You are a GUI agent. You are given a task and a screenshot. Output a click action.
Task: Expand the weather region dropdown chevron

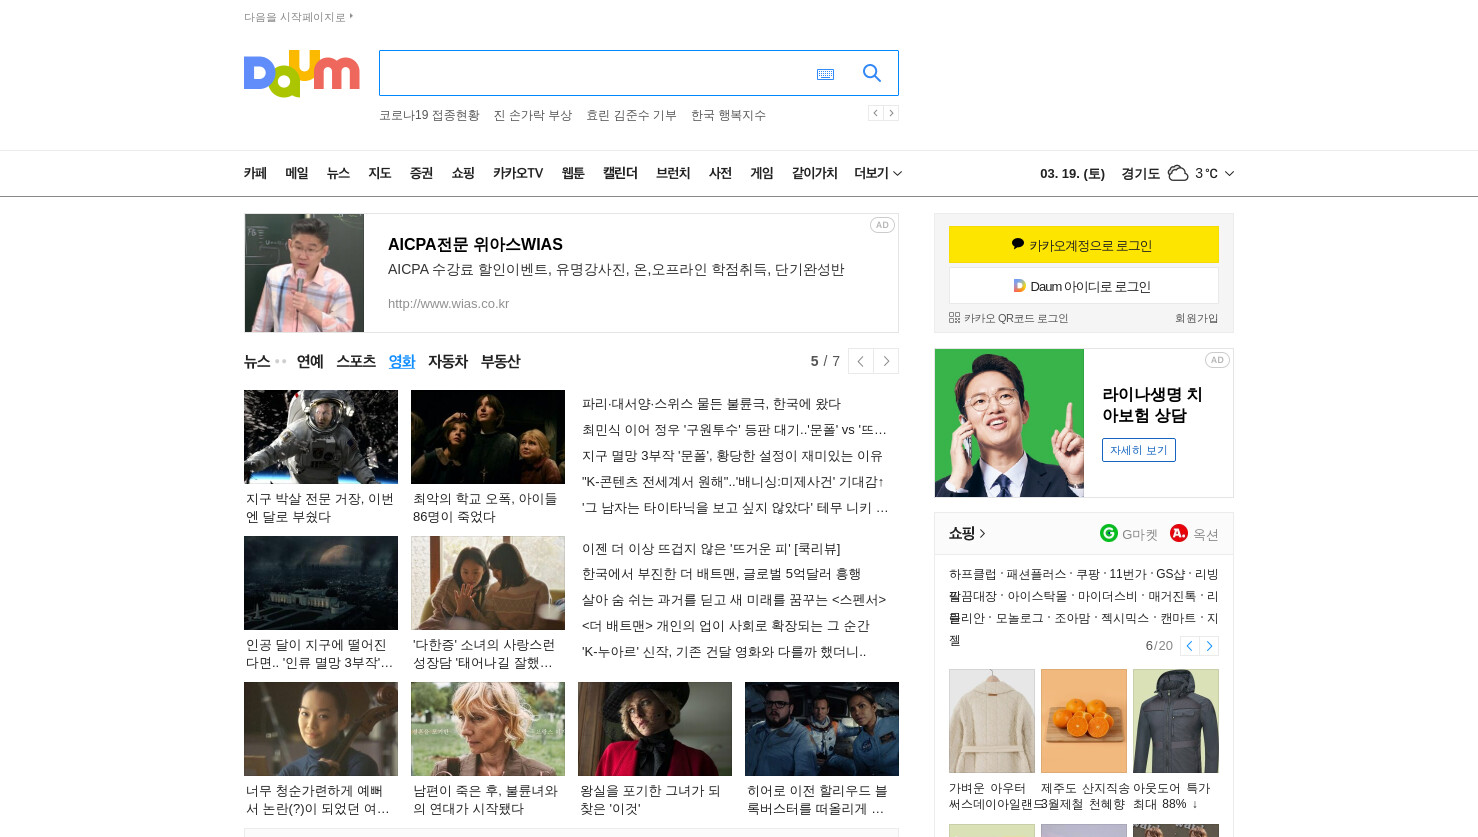click(1229, 173)
